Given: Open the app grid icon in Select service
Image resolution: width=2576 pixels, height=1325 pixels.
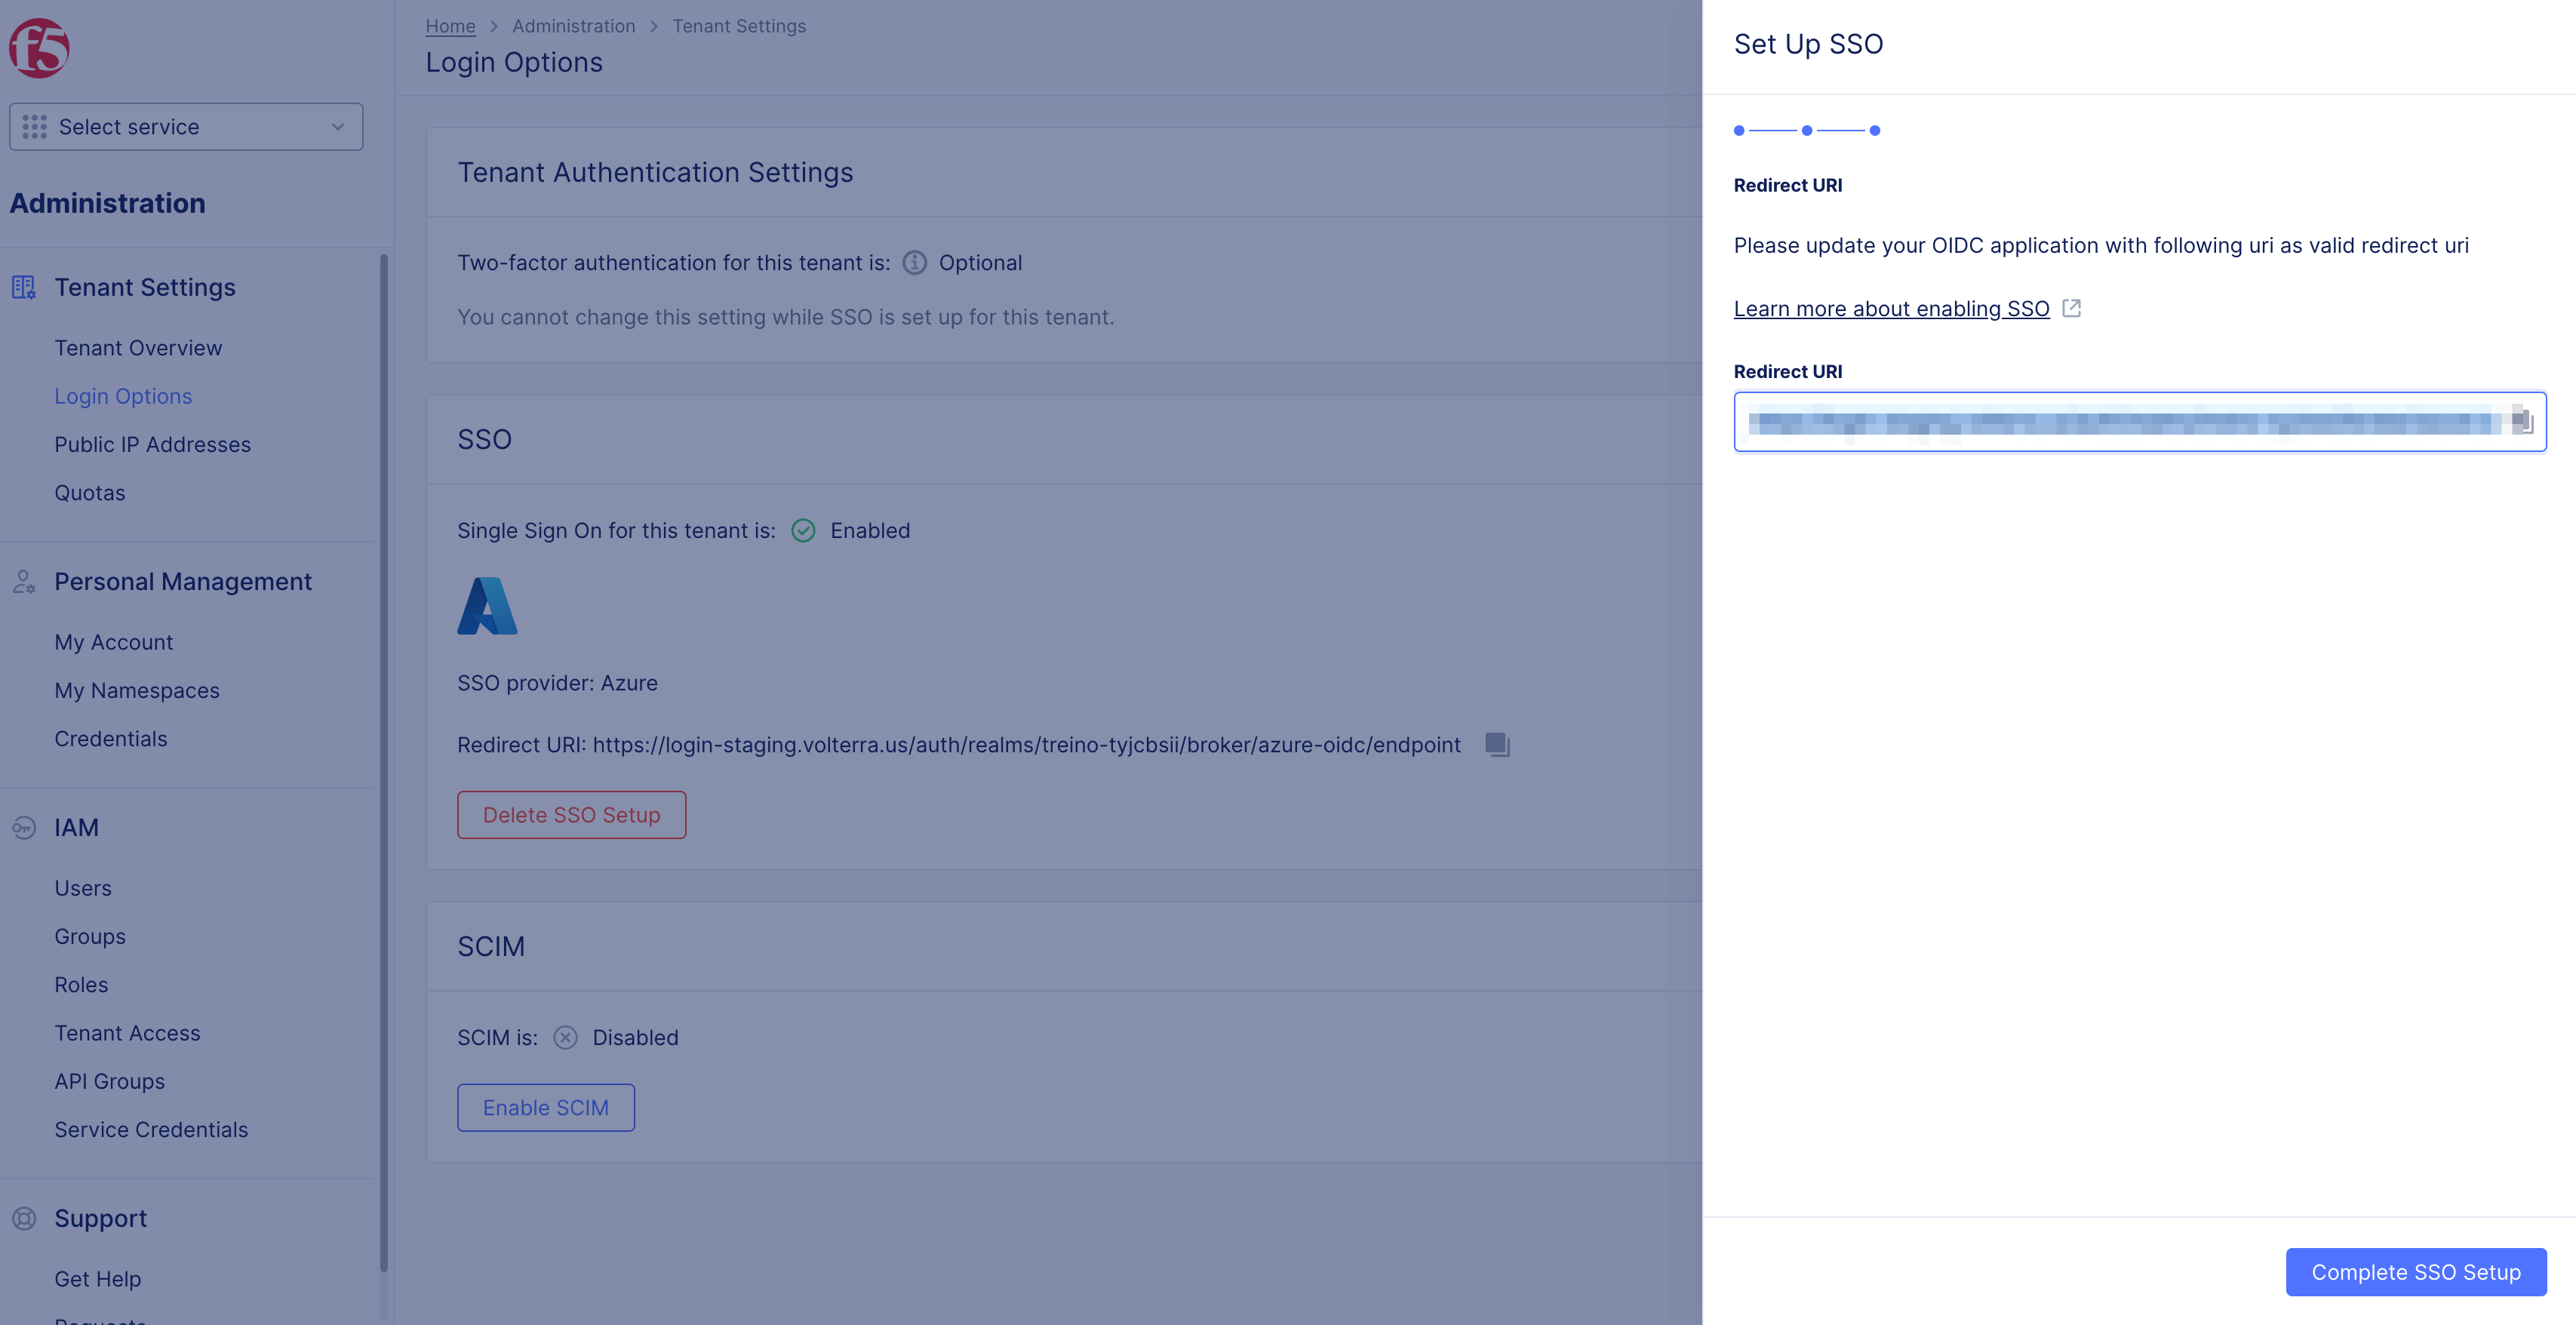Looking at the screenshot, I should 35,126.
